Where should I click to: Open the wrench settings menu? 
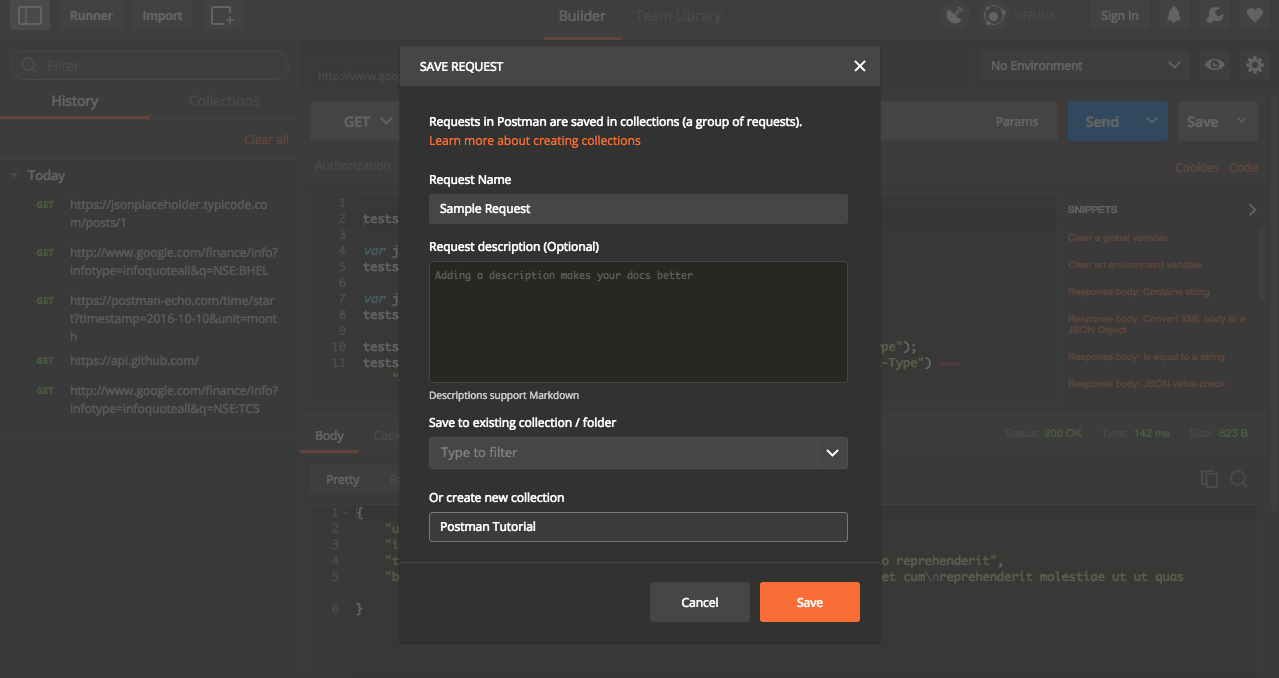(1214, 15)
